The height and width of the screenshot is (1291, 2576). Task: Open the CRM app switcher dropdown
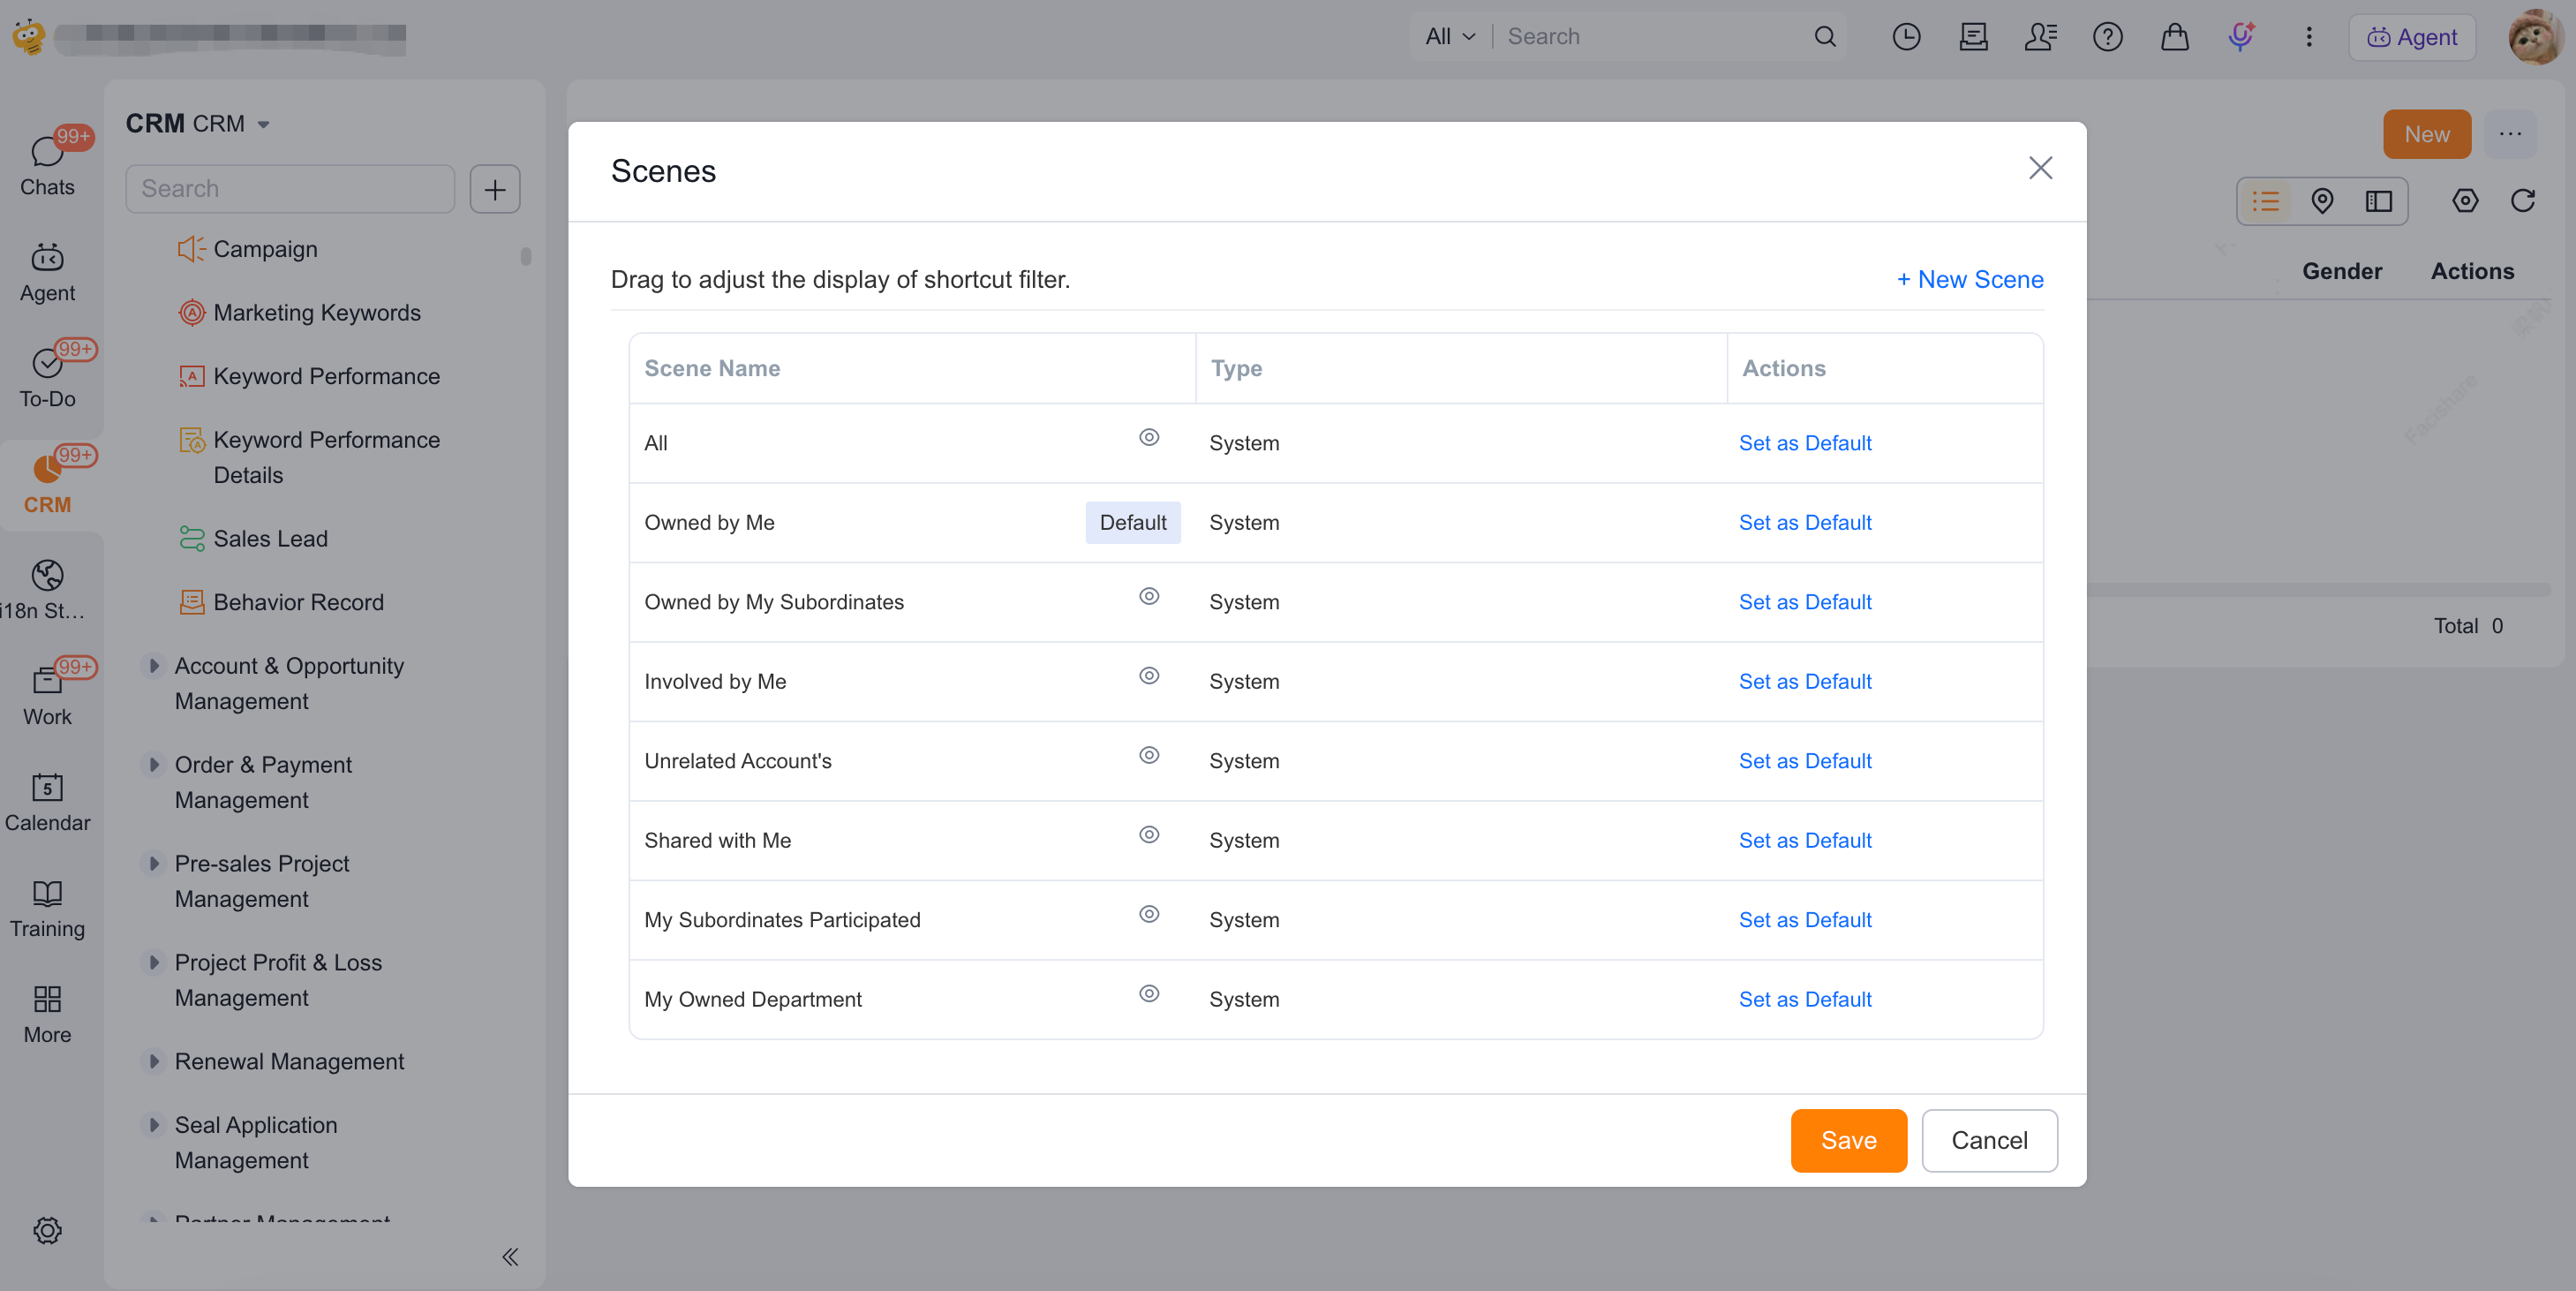263,124
